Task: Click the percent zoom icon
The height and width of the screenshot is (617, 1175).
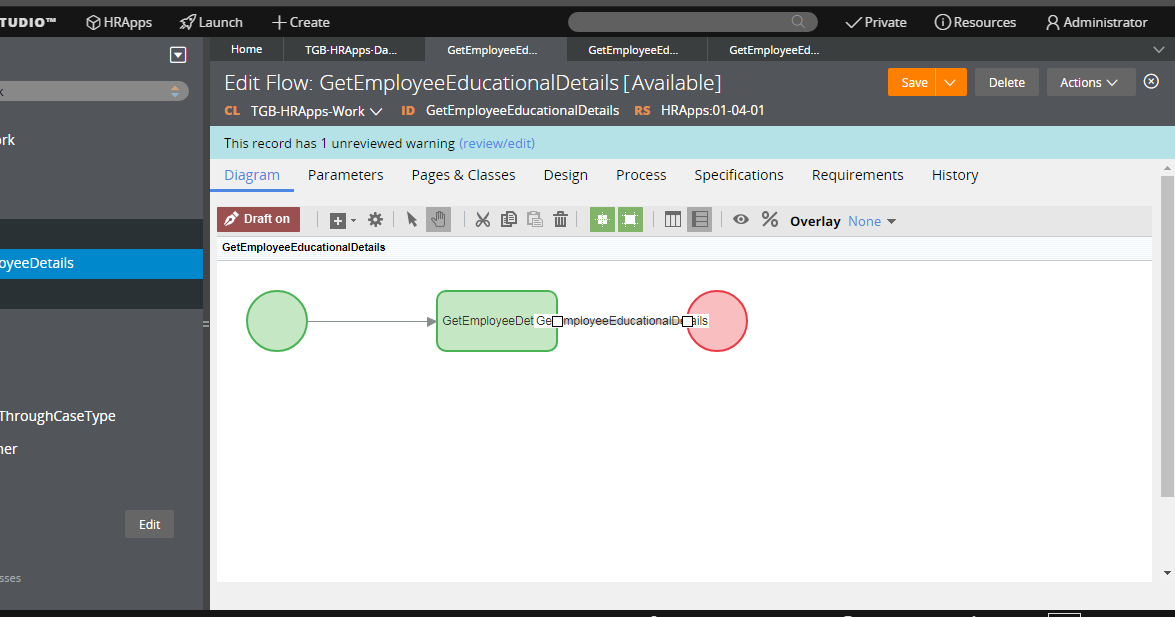Action: point(770,220)
